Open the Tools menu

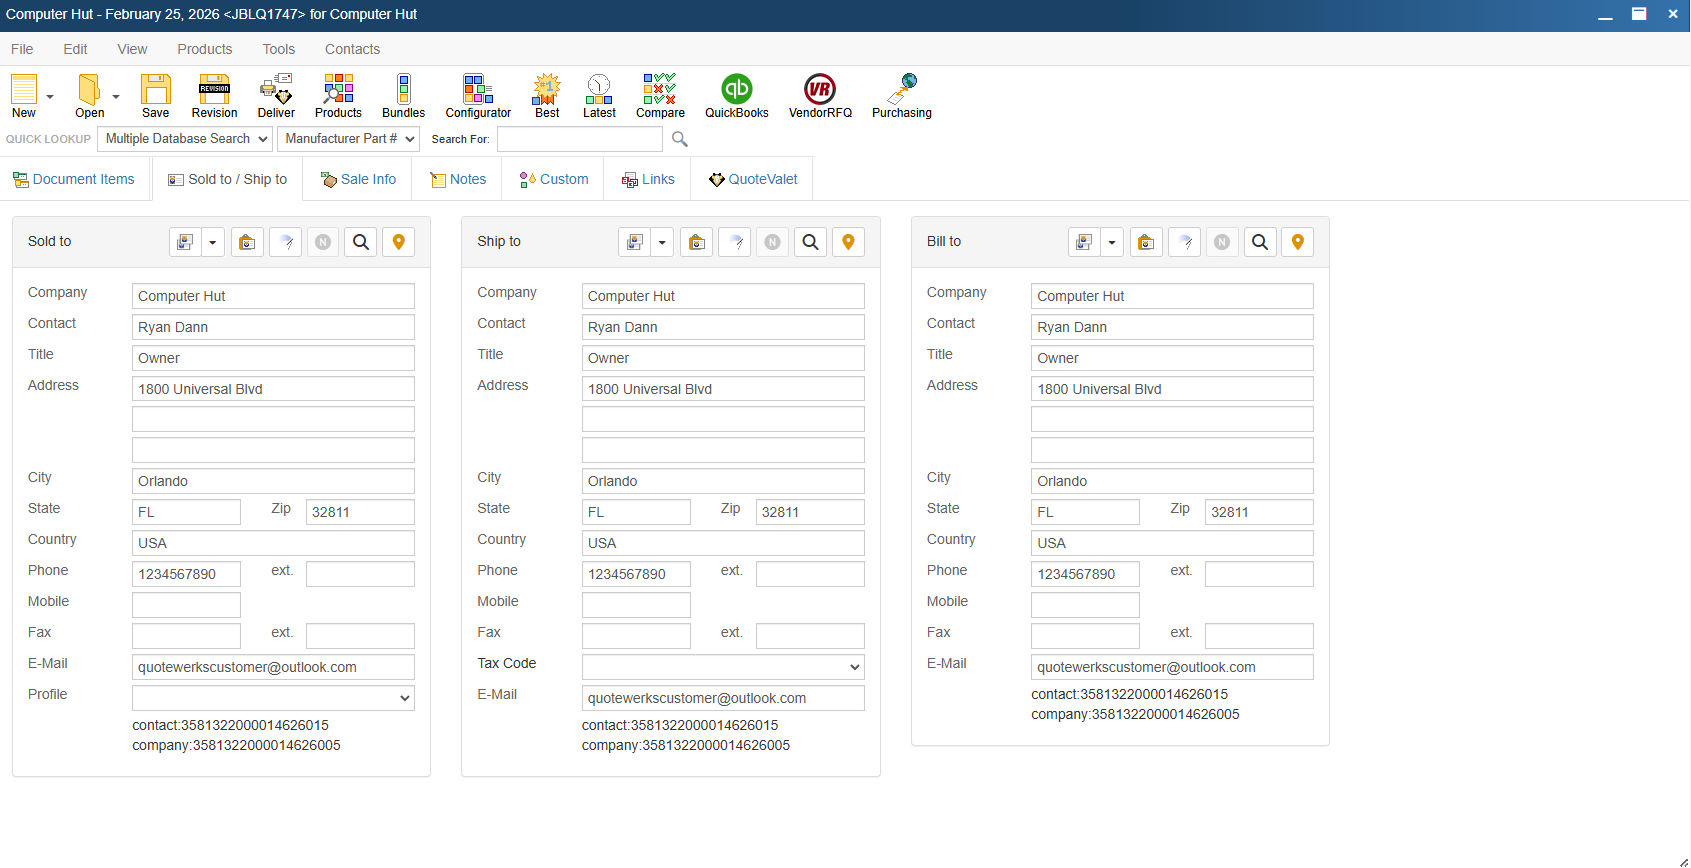click(278, 49)
